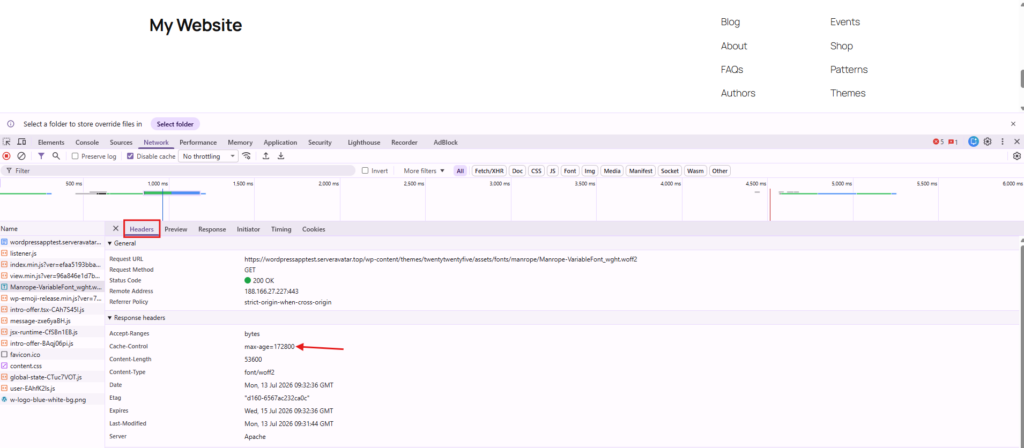The height and width of the screenshot is (448, 1024).
Task: Open Network panel settings gear
Action: pyautogui.click(x=1017, y=156)
